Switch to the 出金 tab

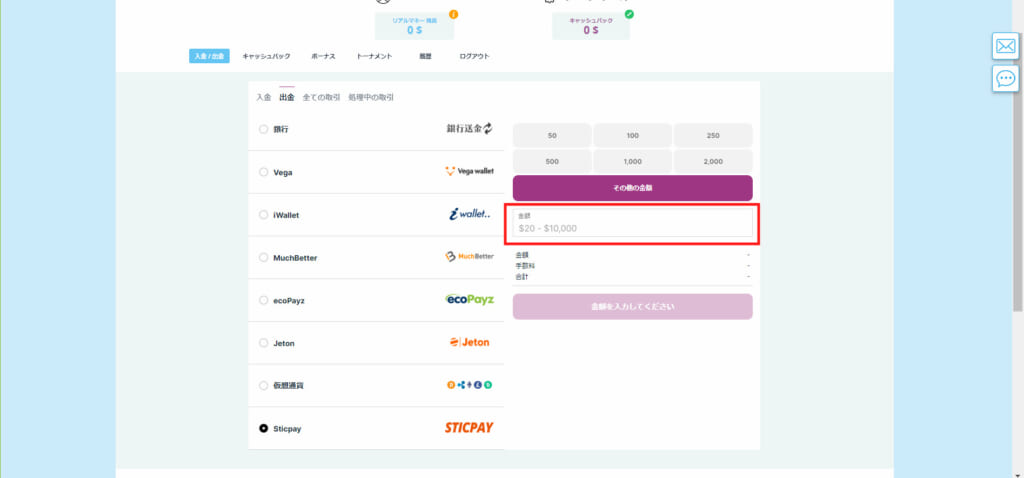[x=287, y=97]
